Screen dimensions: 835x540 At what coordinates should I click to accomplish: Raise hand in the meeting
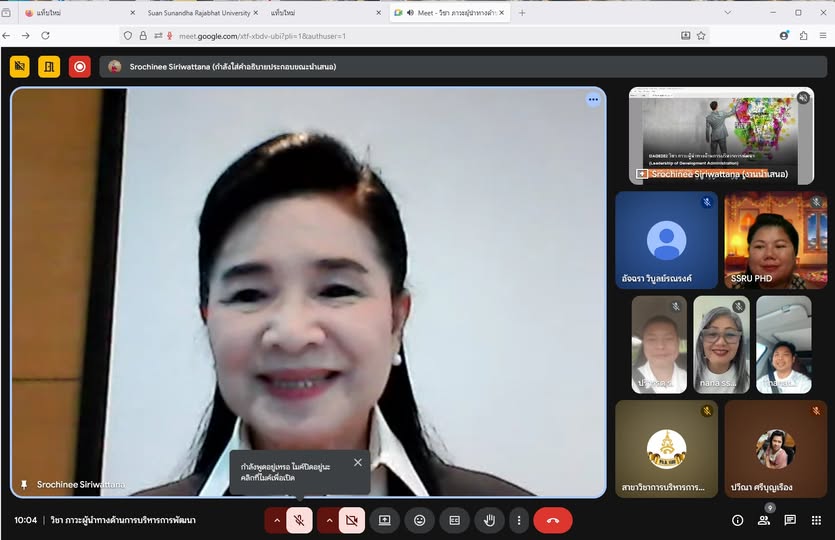coord(489,520)
